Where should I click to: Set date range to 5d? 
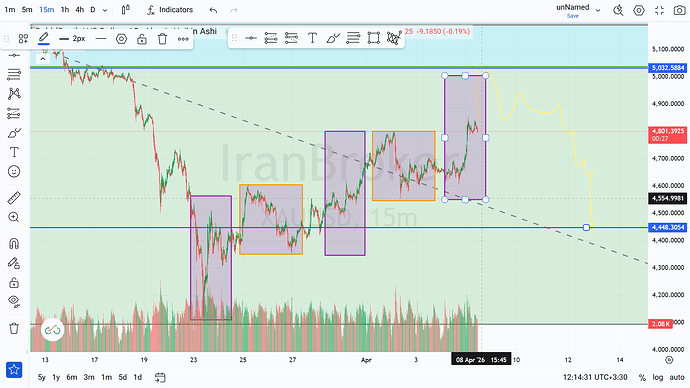[123, 377]
